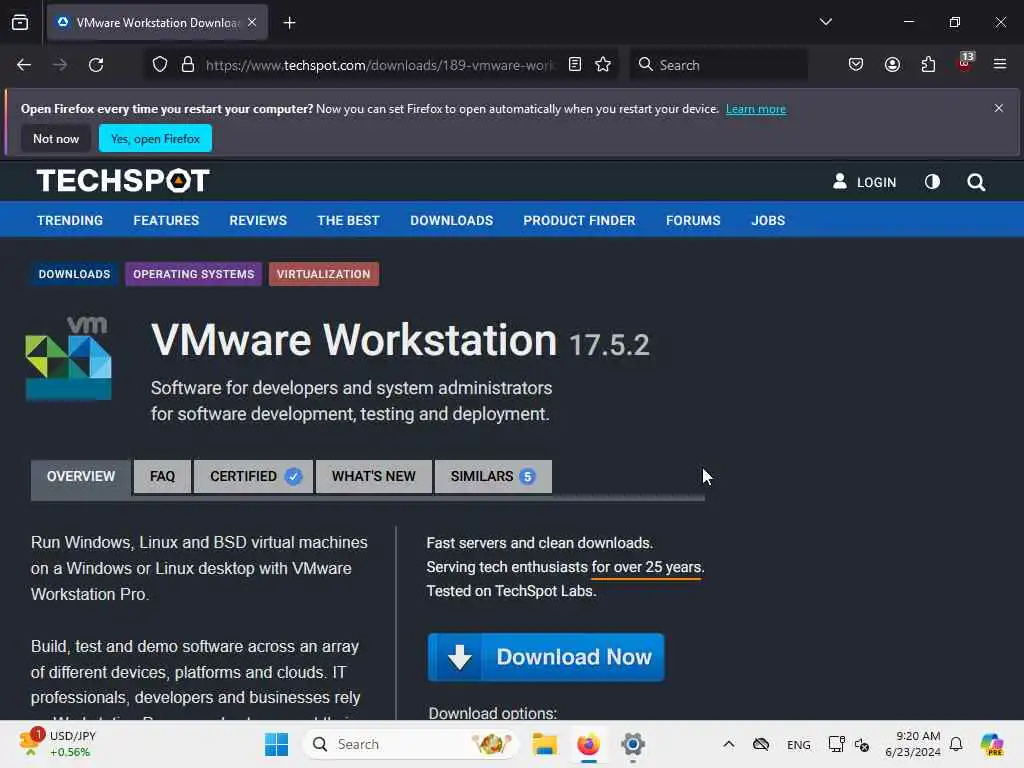Click the DOWNLOADS breadcrumb tag
The width and height of the screenshot is (1024, 768).
coord(74,274)
